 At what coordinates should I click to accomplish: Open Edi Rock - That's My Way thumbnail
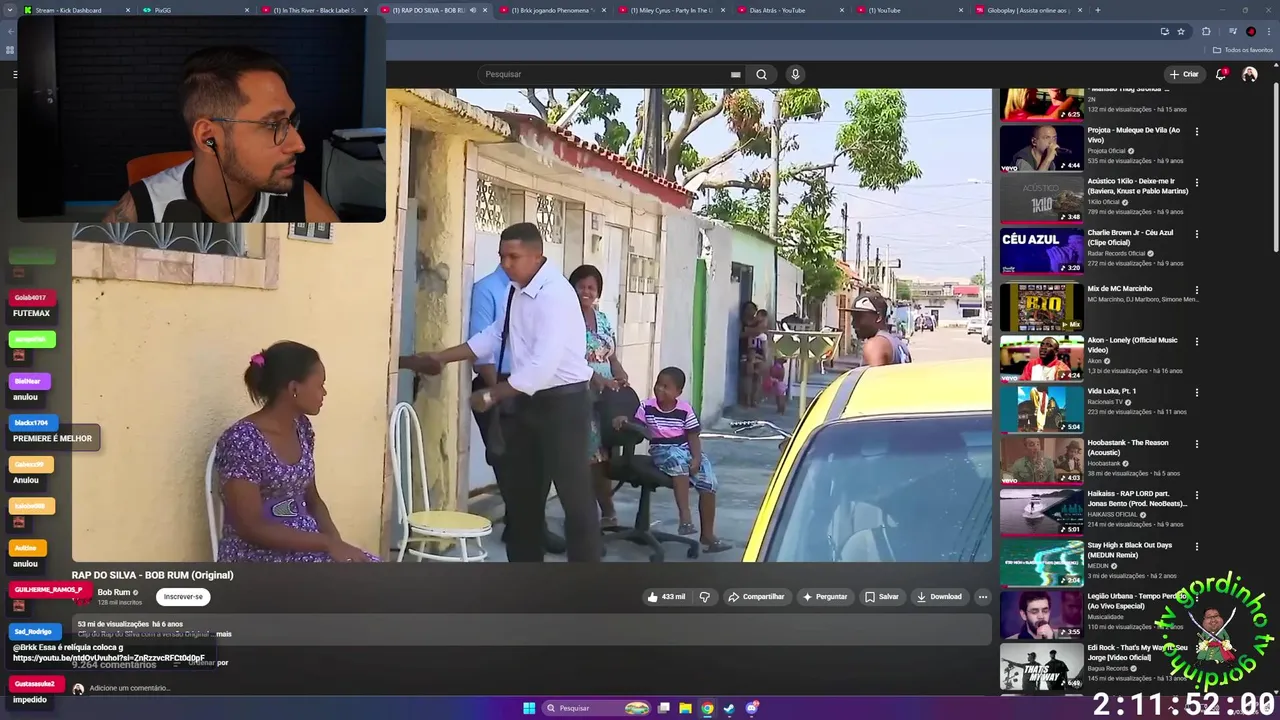pyautogui.click(x=1041, y=666)
